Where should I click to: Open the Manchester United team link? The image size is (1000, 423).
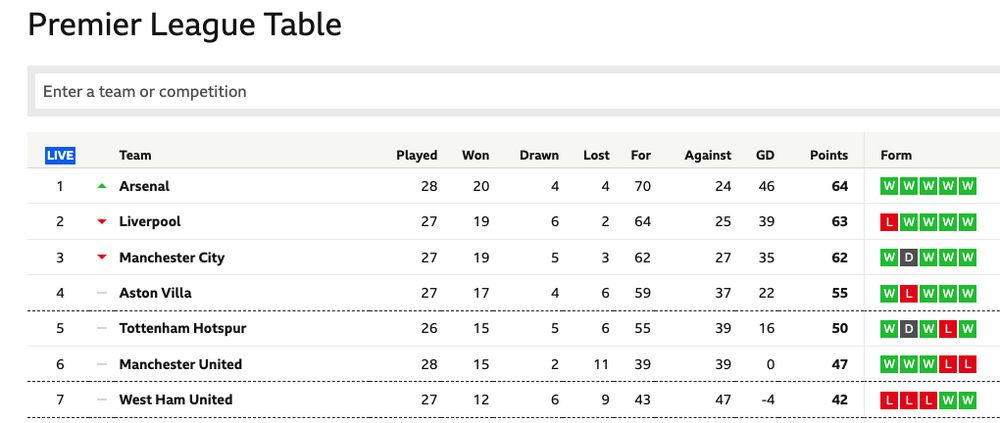pyautogui.click(x=180, y=365)
